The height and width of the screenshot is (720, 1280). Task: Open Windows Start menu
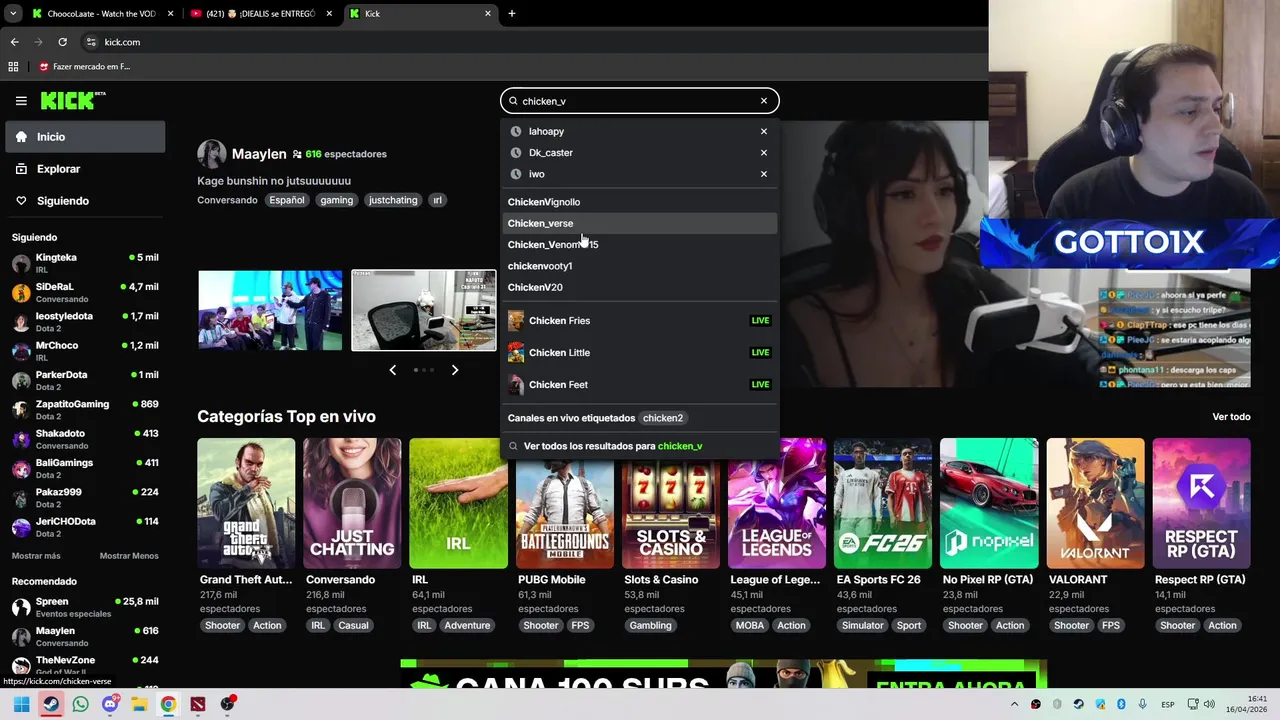[x=21, y=704]
